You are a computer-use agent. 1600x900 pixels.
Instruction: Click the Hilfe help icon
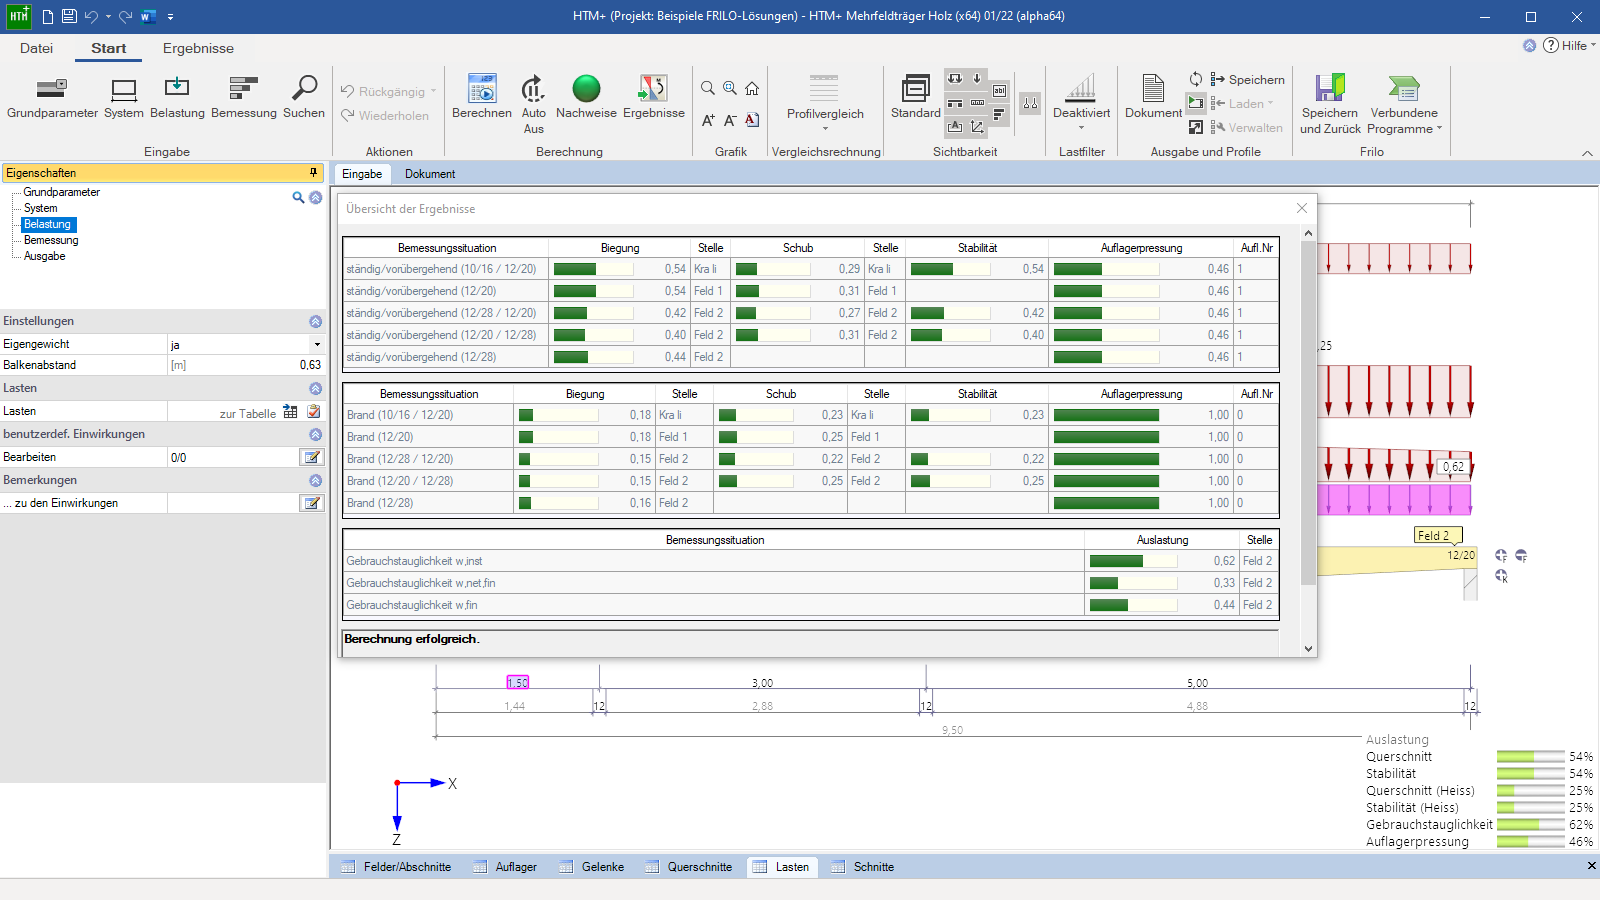coord(1551,45)
